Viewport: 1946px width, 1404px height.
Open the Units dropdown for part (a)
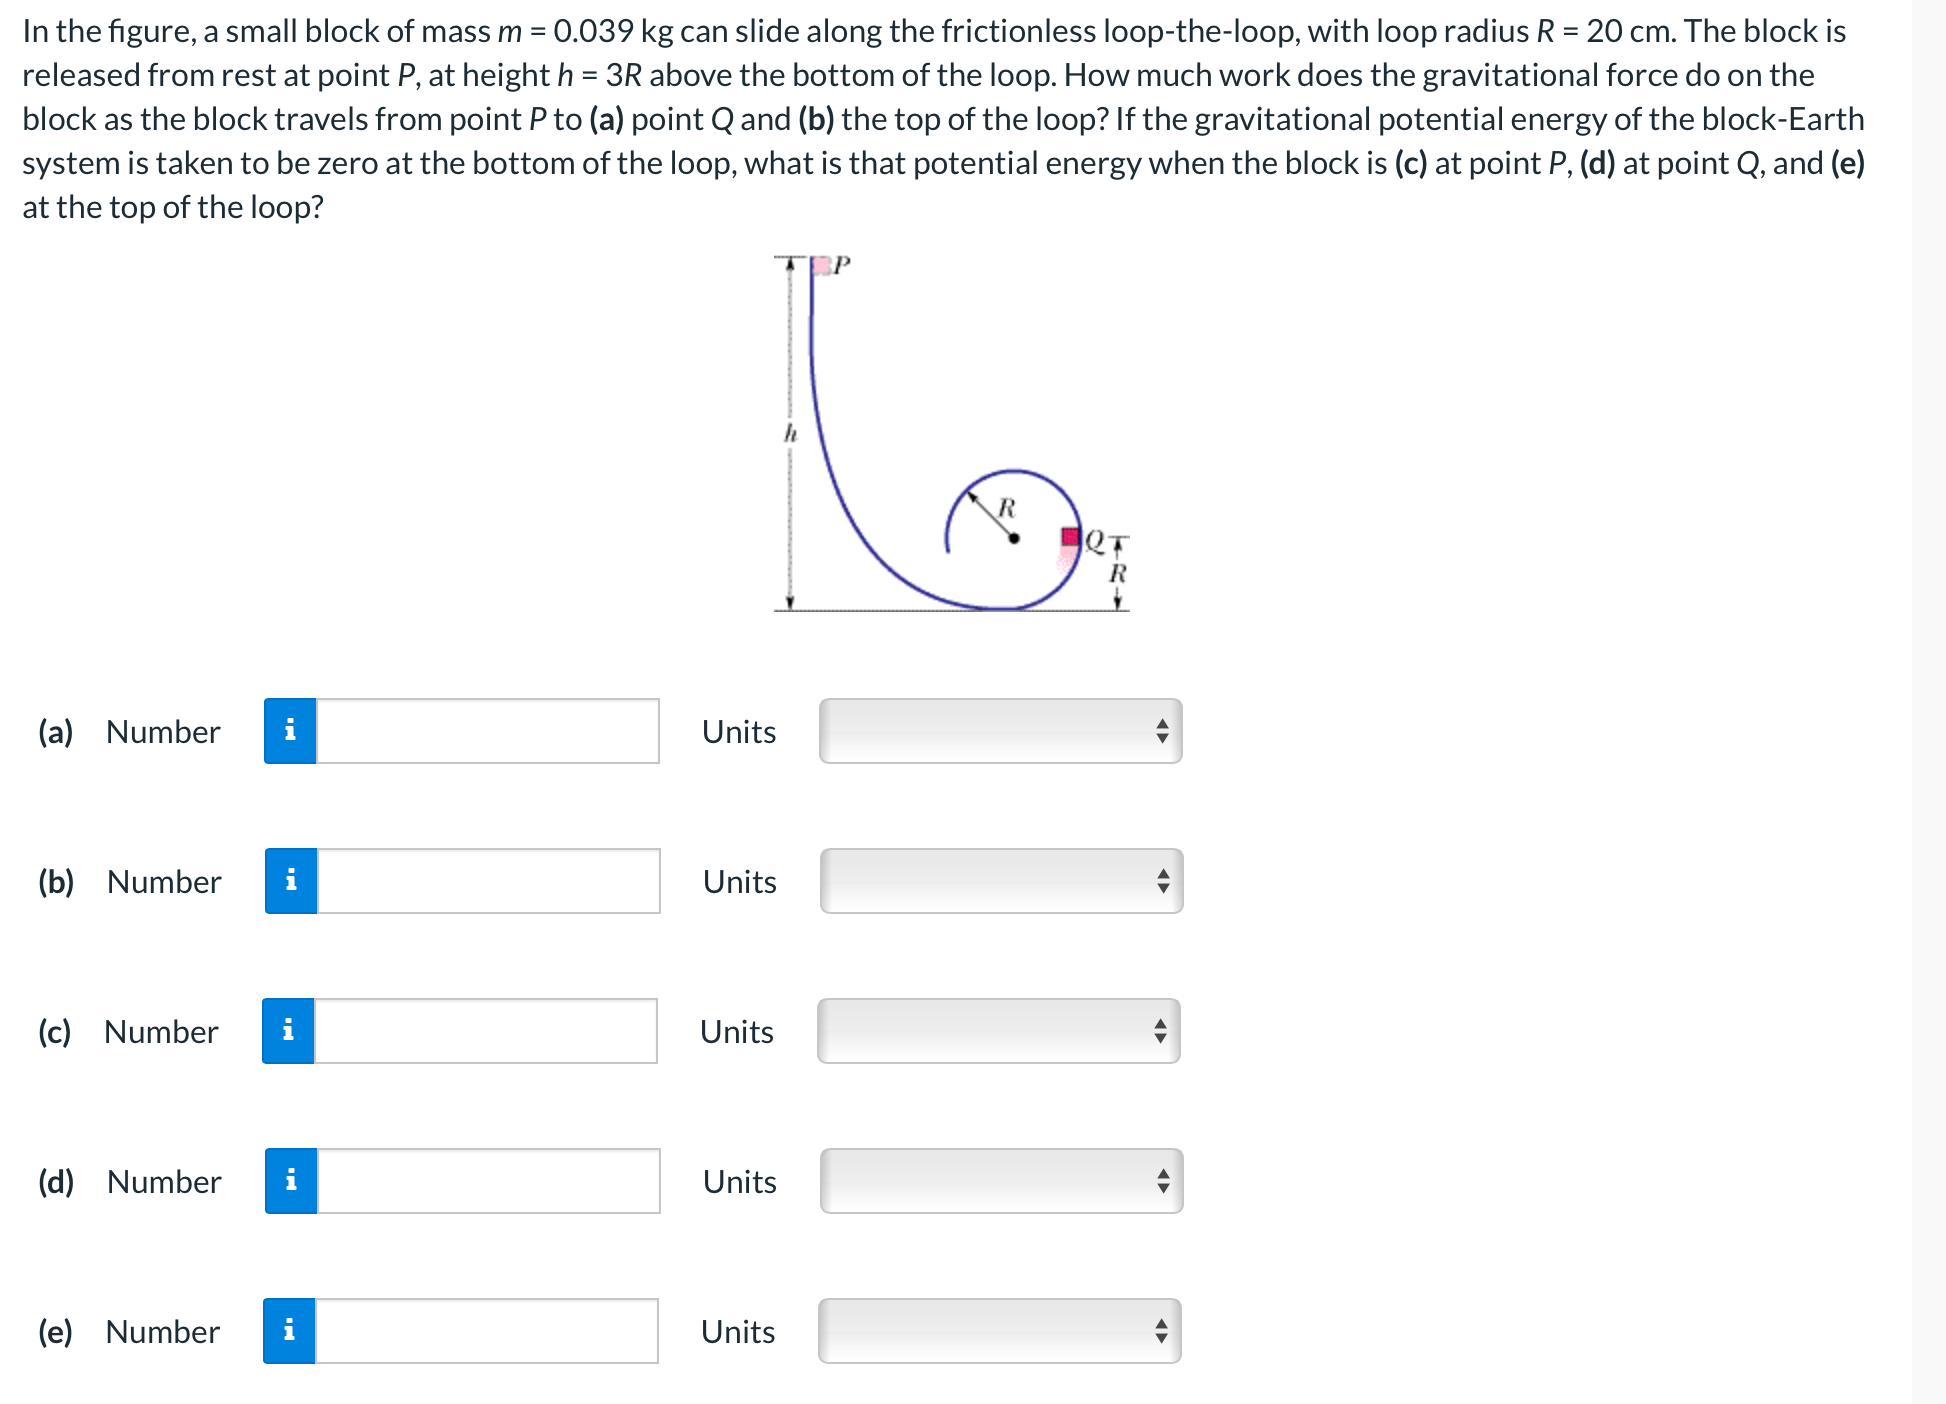pos(1000,731)
